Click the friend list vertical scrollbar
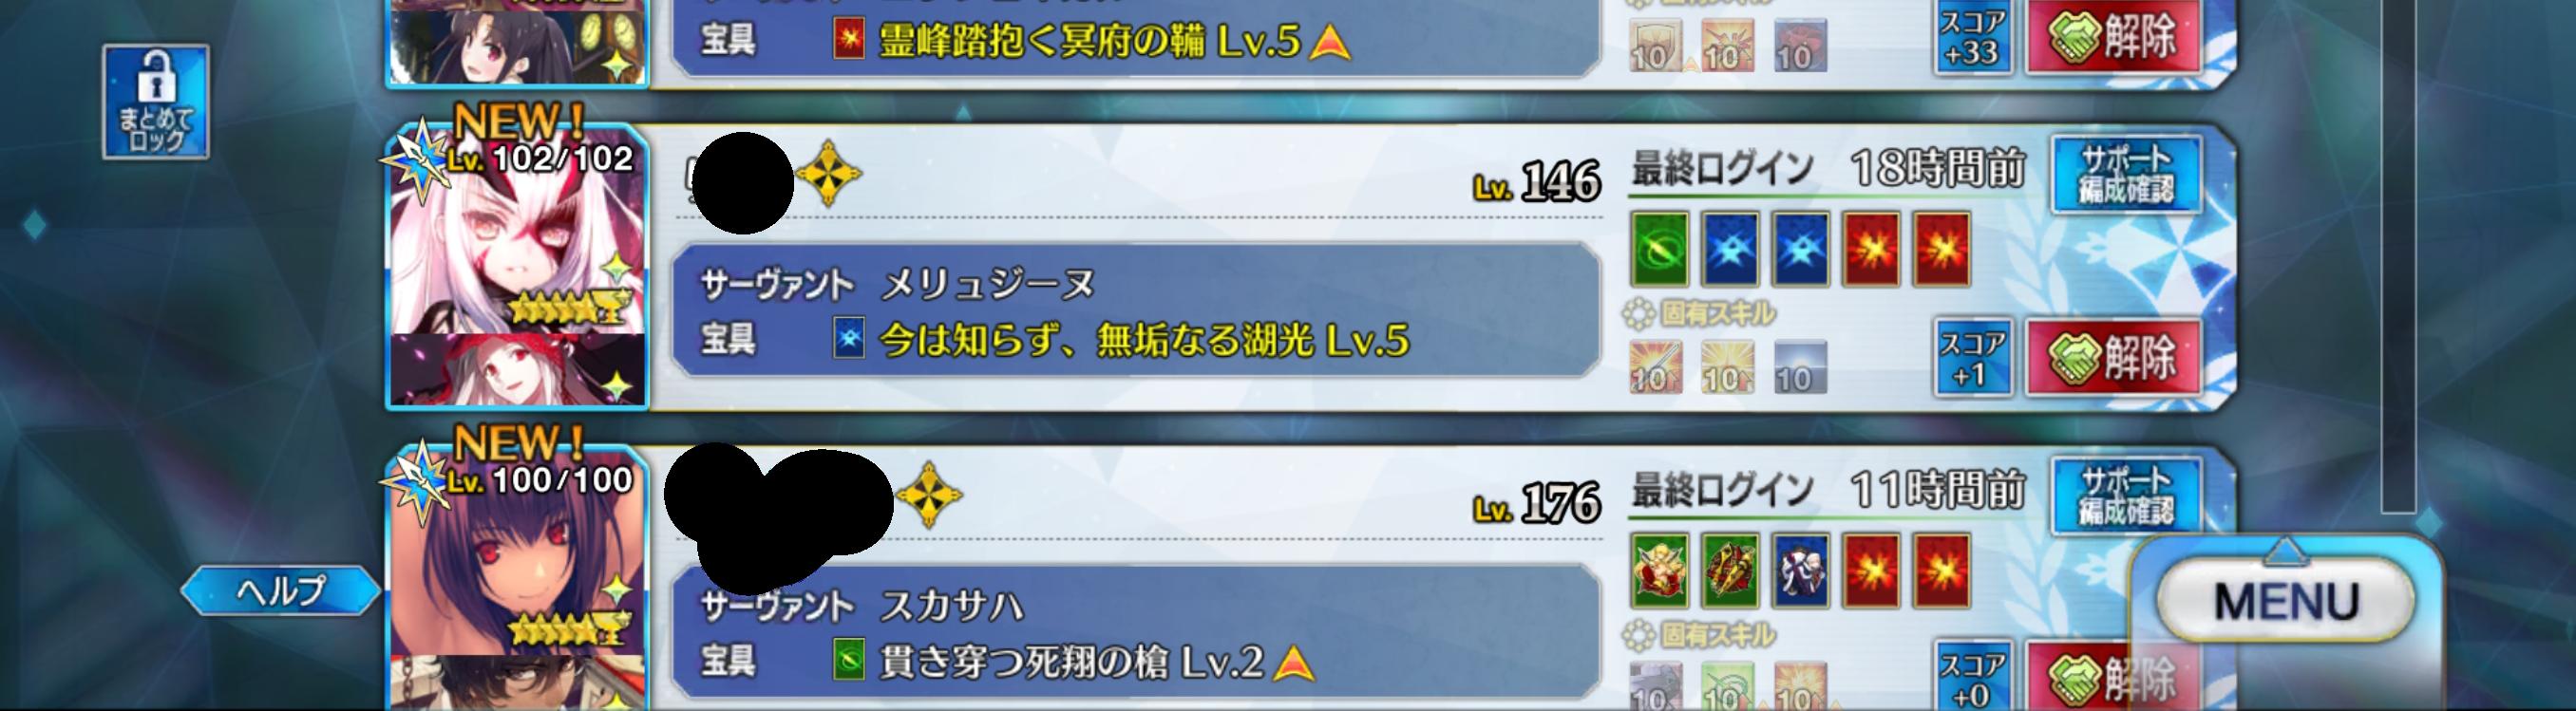Screen dimensions: 2576x711 tap(2398, 256)
